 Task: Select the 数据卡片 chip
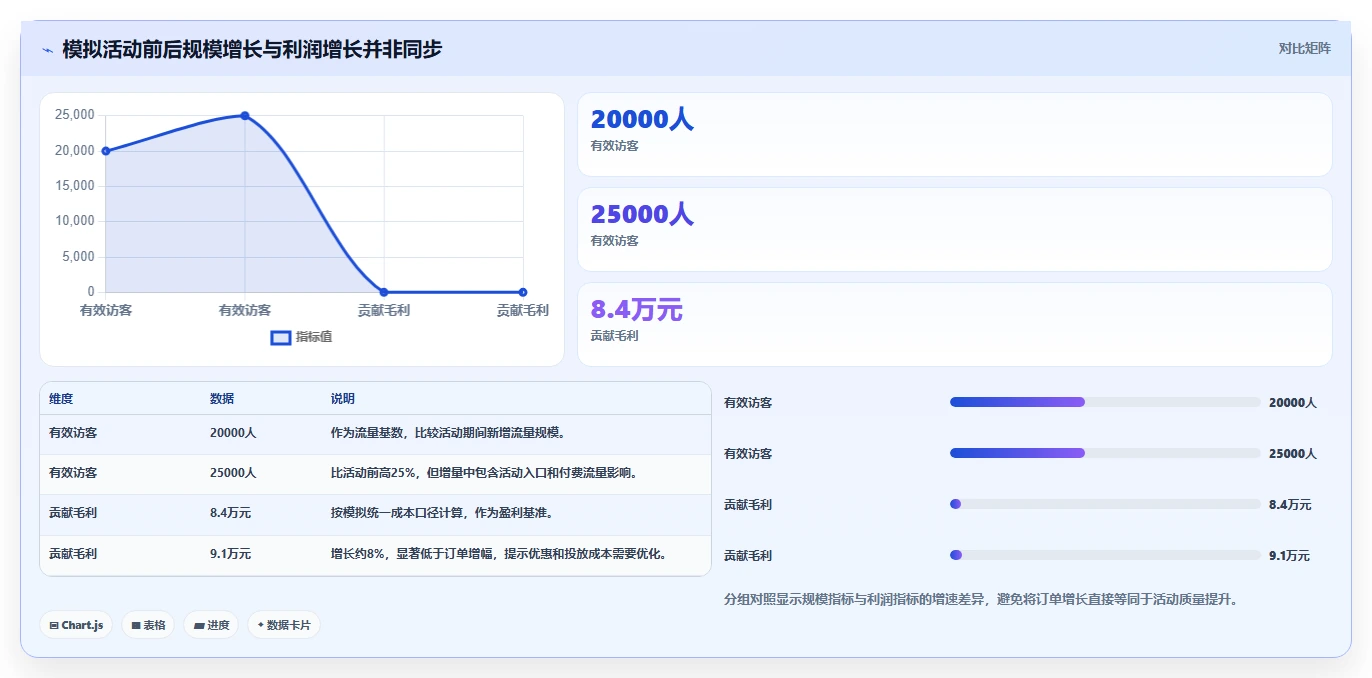(284, 625)
